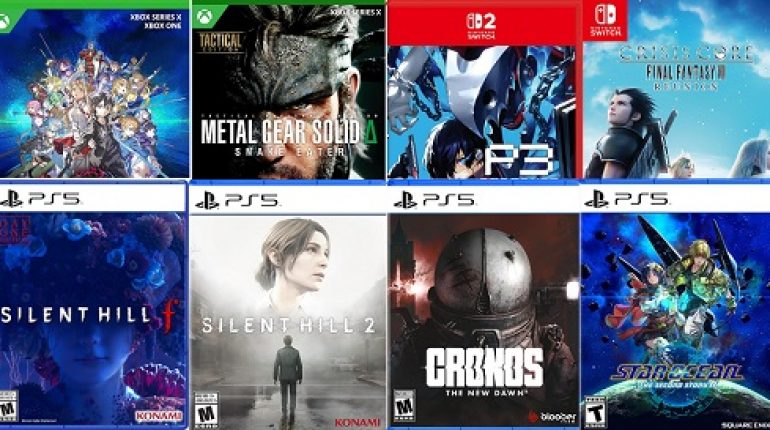Click the PS5 logo above Silent Hill f
This screenshot has height=430, width=770.
coord(40,199)
